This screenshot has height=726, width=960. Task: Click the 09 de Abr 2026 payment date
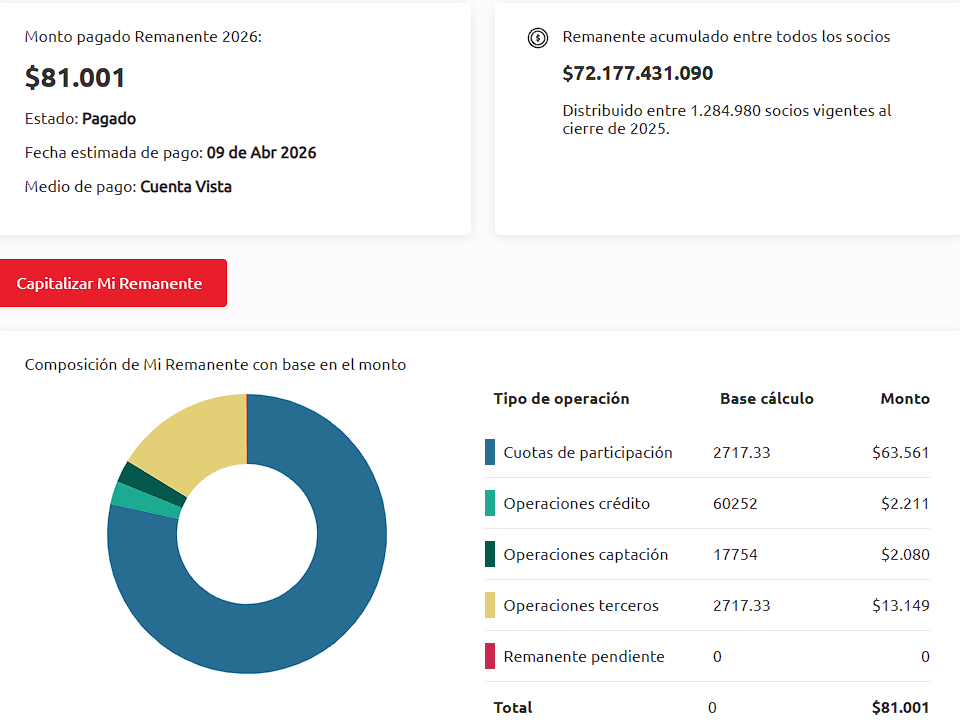tap(261, 153)
